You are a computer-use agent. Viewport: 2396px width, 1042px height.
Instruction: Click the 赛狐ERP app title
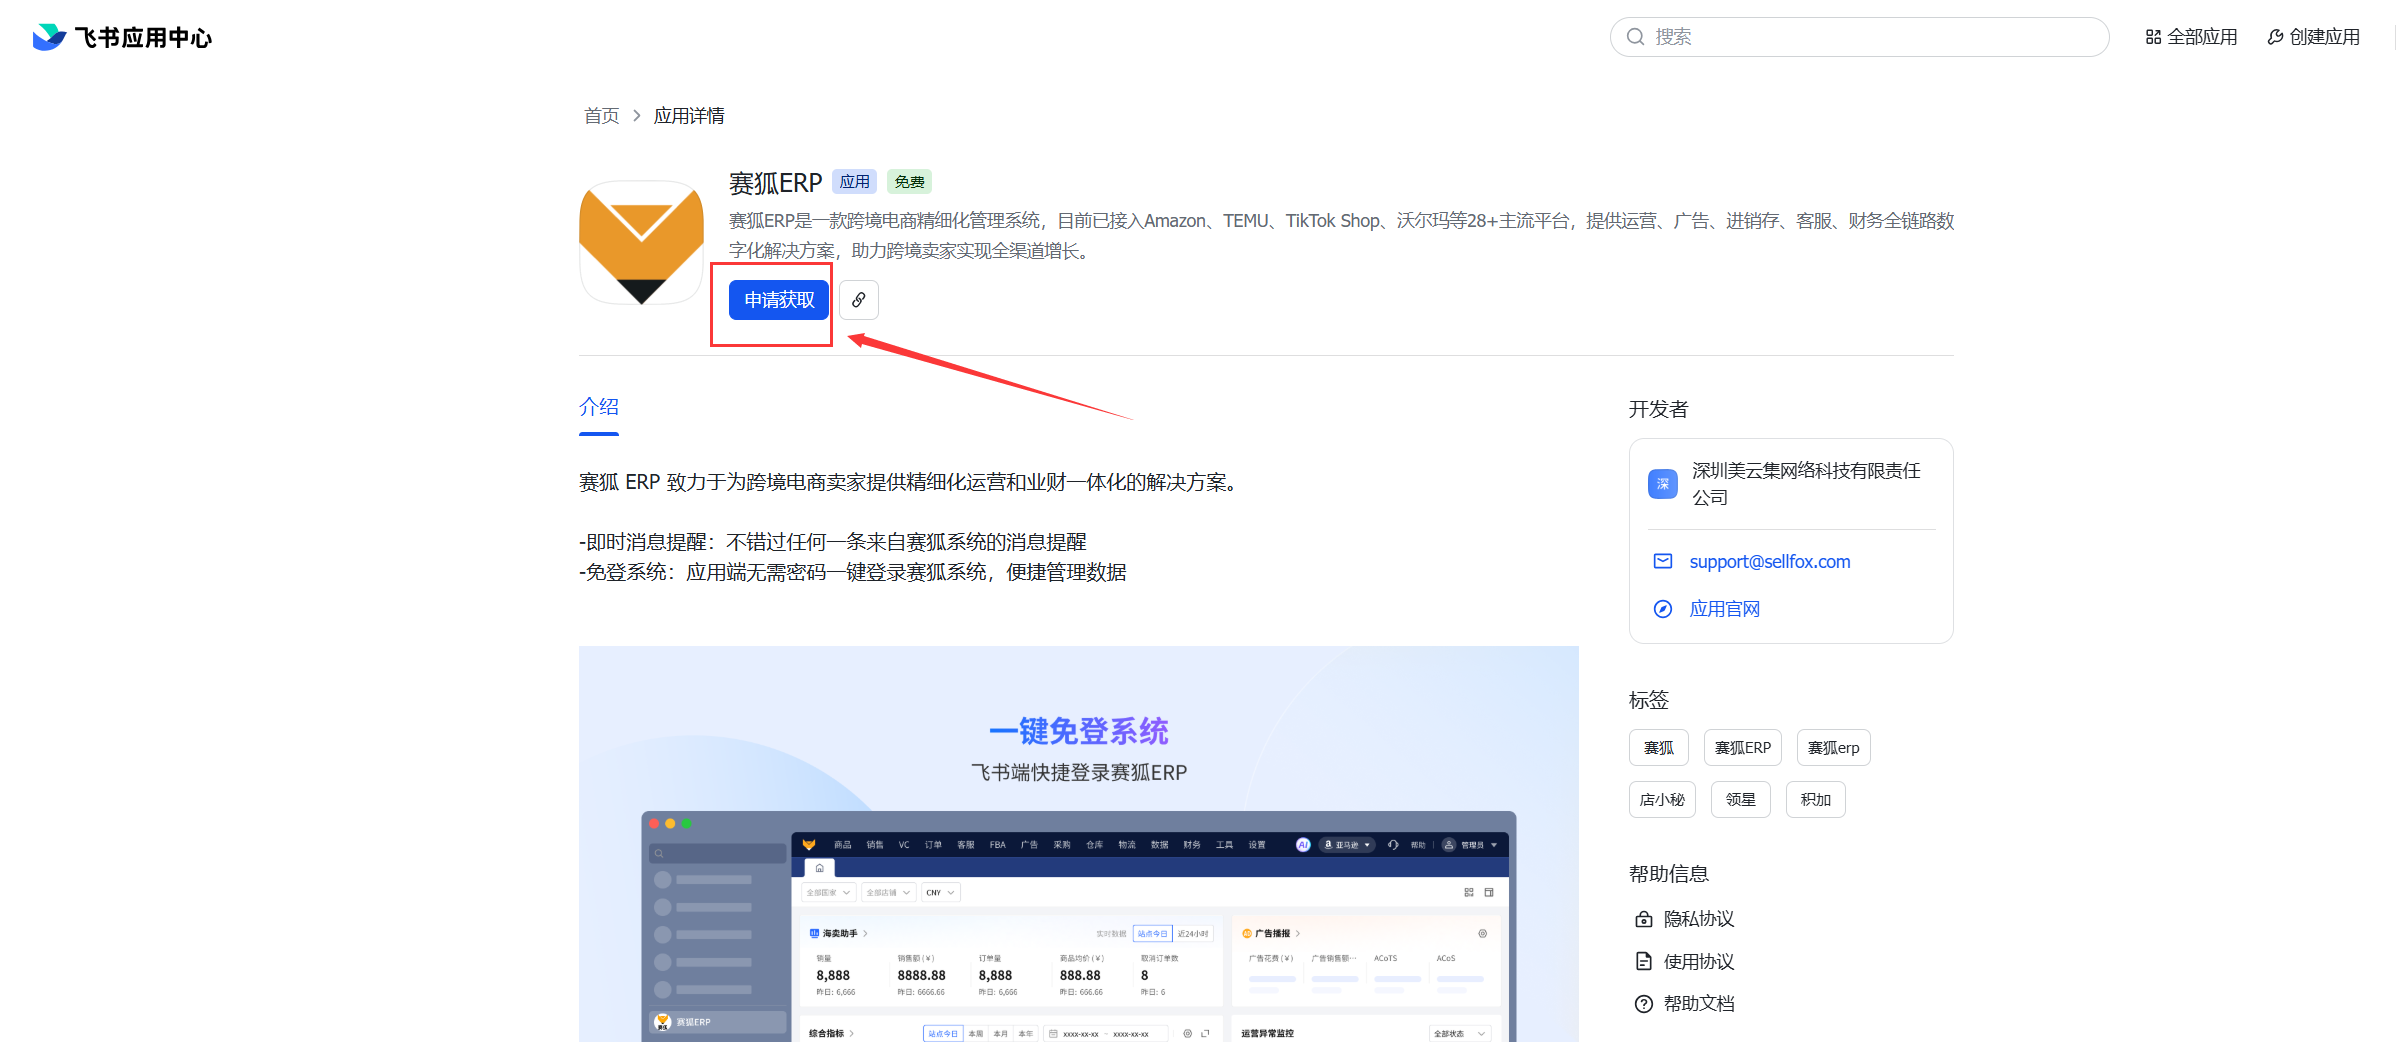coord(776,183)
